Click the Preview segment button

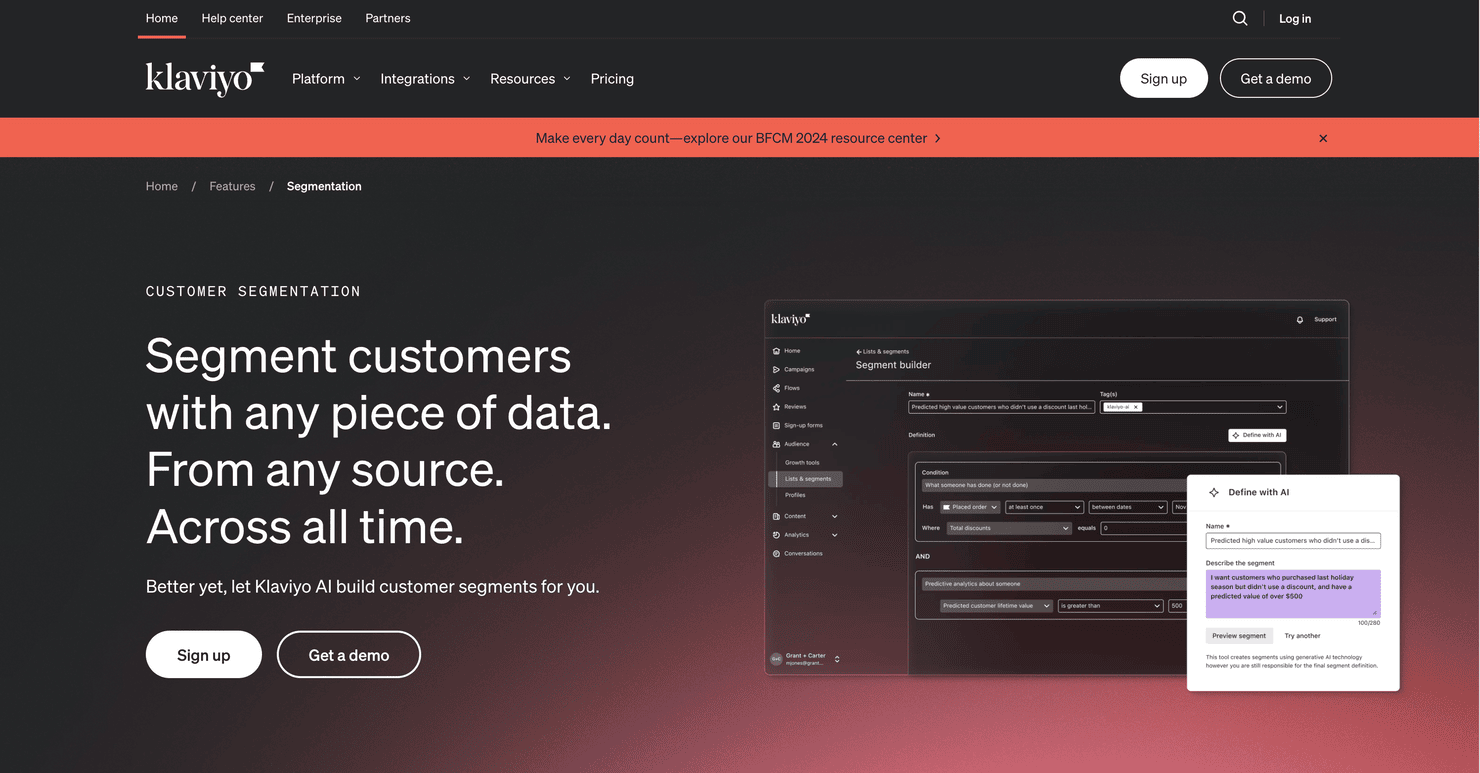pyautogui.click(x=1239, y=636)
